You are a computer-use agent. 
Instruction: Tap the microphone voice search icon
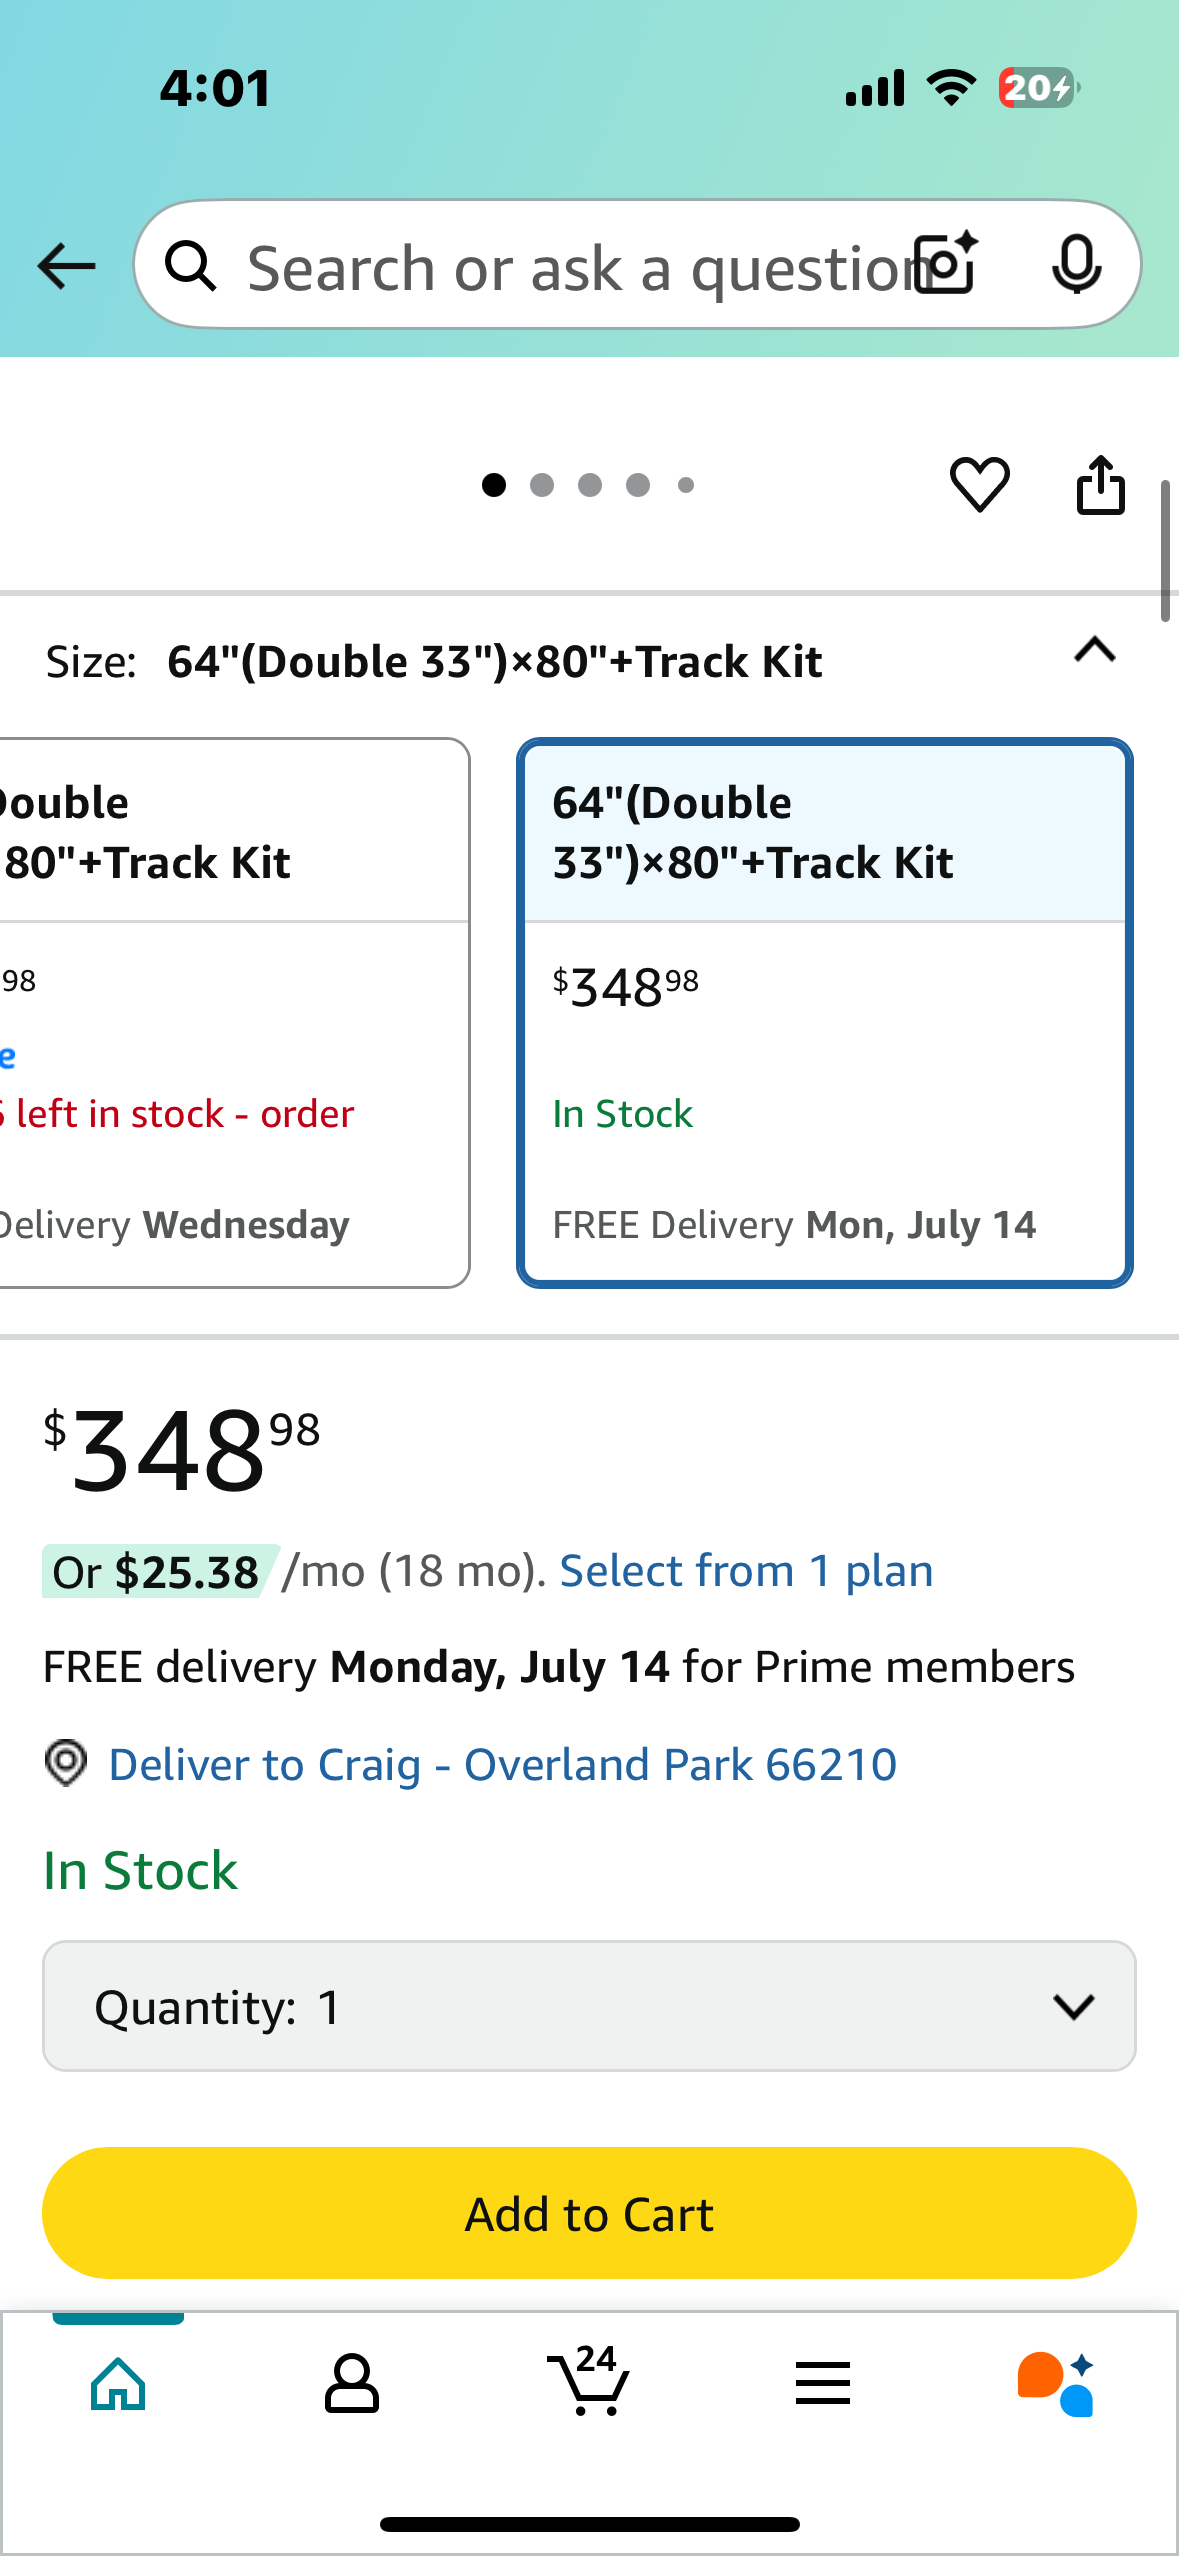tap(1077, 265)
